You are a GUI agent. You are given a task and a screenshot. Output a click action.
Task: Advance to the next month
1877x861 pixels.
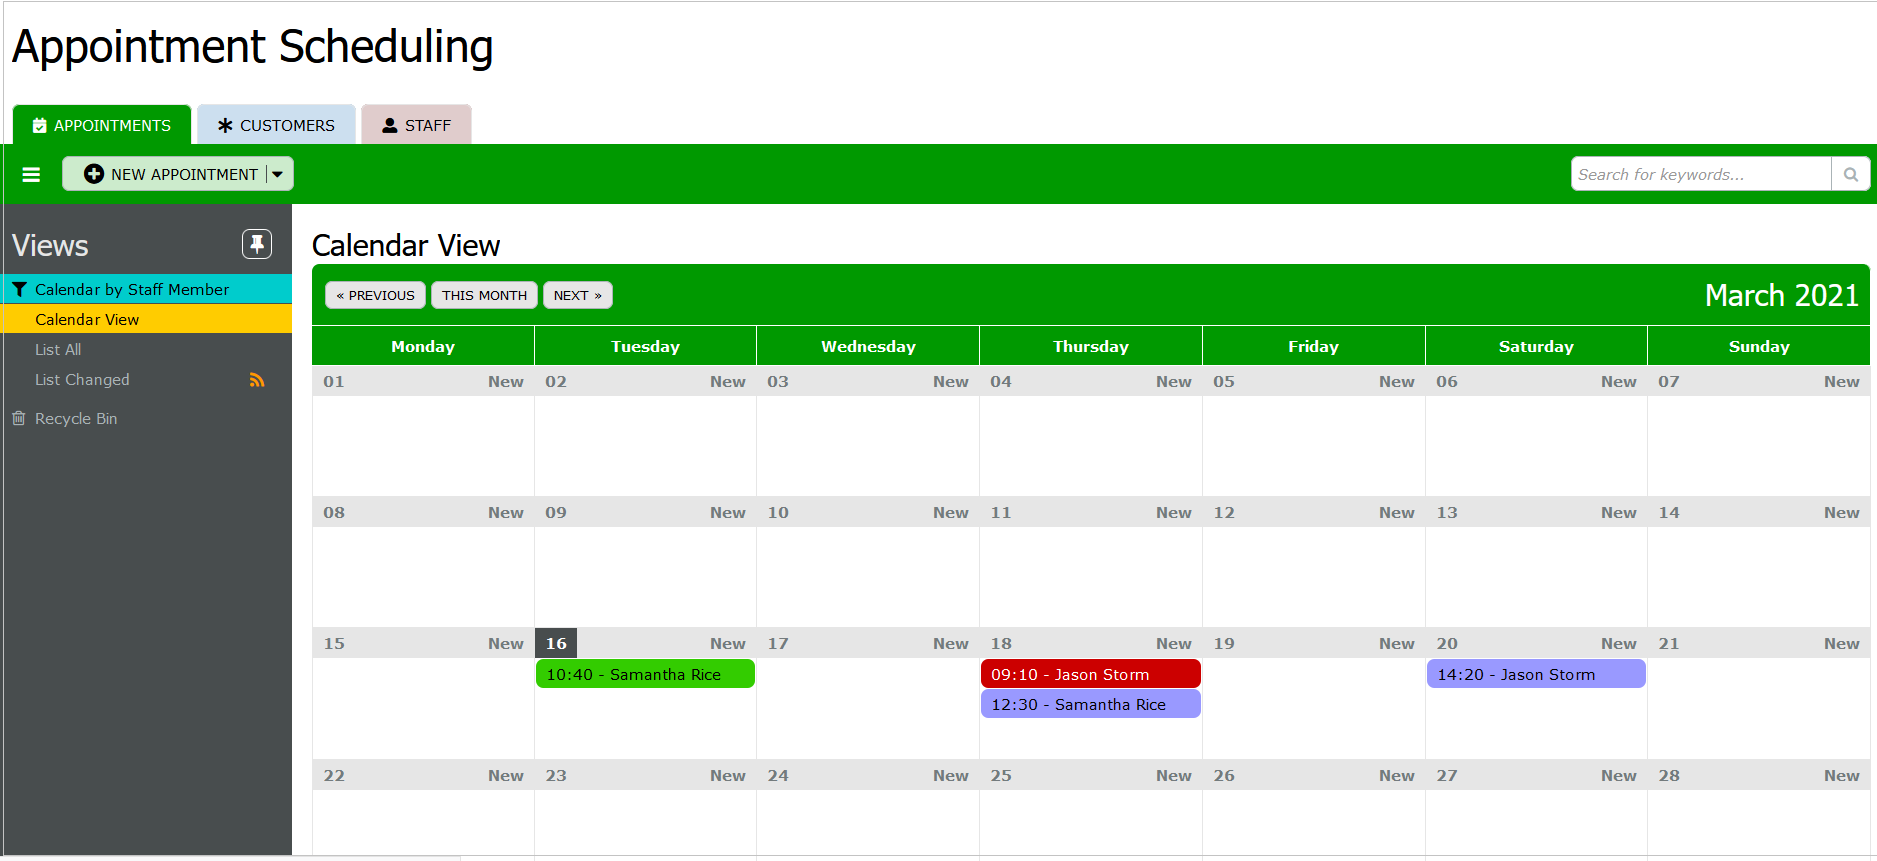pos(577,295)
